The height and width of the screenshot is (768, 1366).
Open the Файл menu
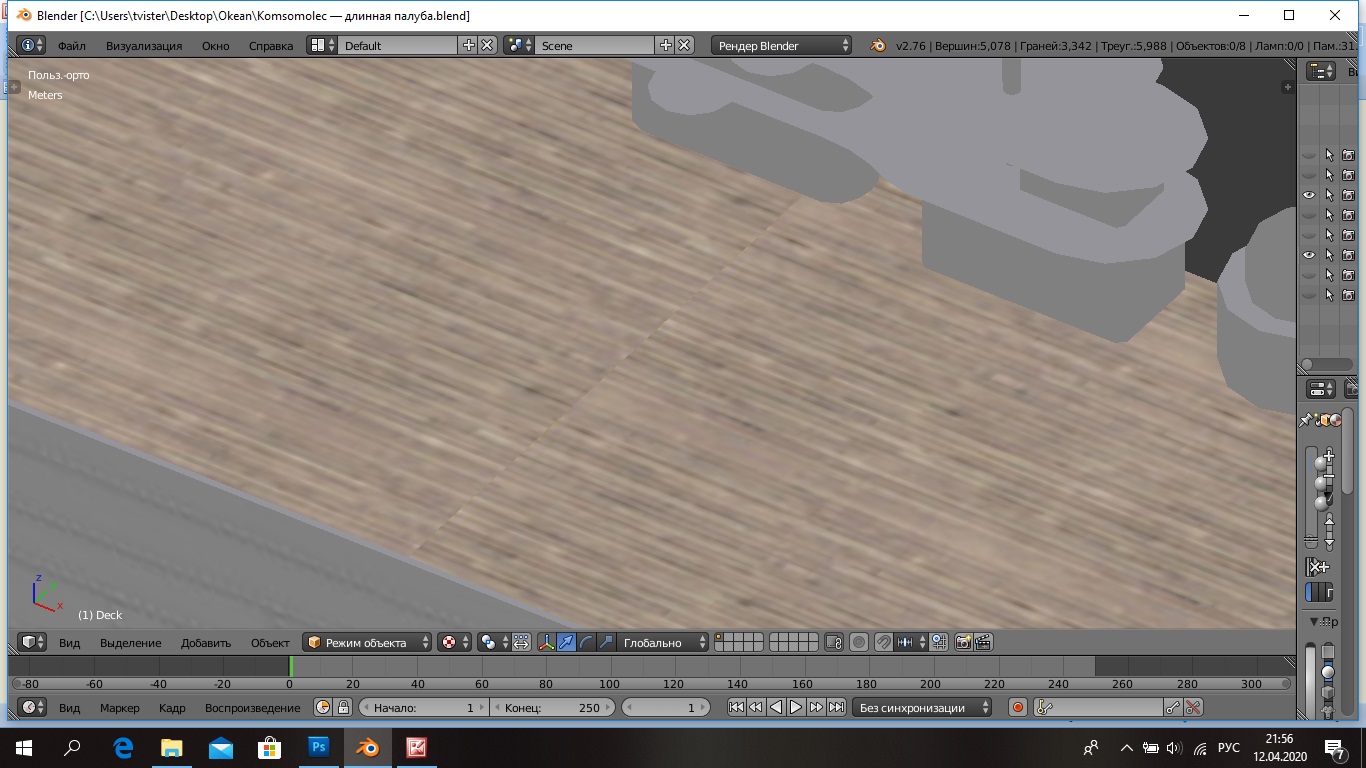(x=71, y=46)
